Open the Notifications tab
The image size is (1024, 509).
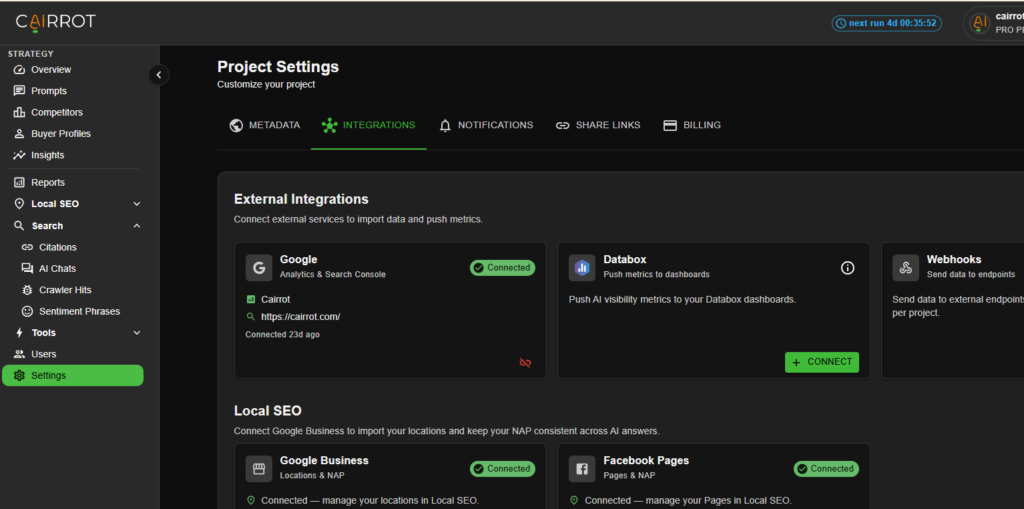coord(485,125)
